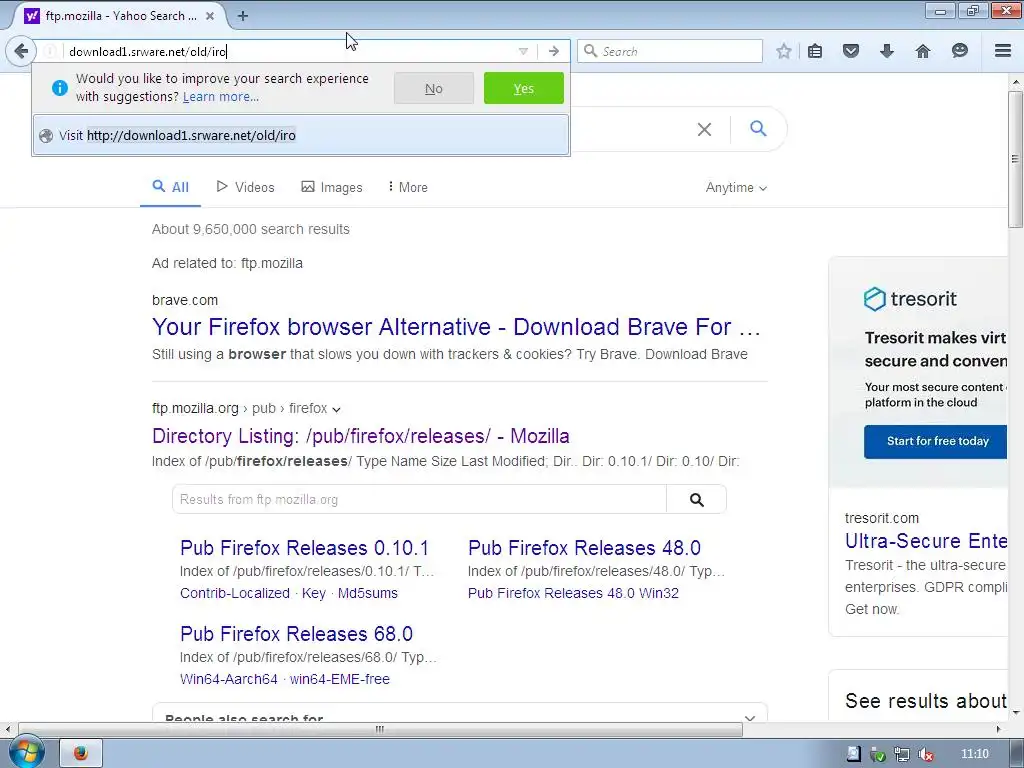Submit Yahoo search with blue magnifier
The height and width of the screenshot is (768, 1024).
pos(758,129)
